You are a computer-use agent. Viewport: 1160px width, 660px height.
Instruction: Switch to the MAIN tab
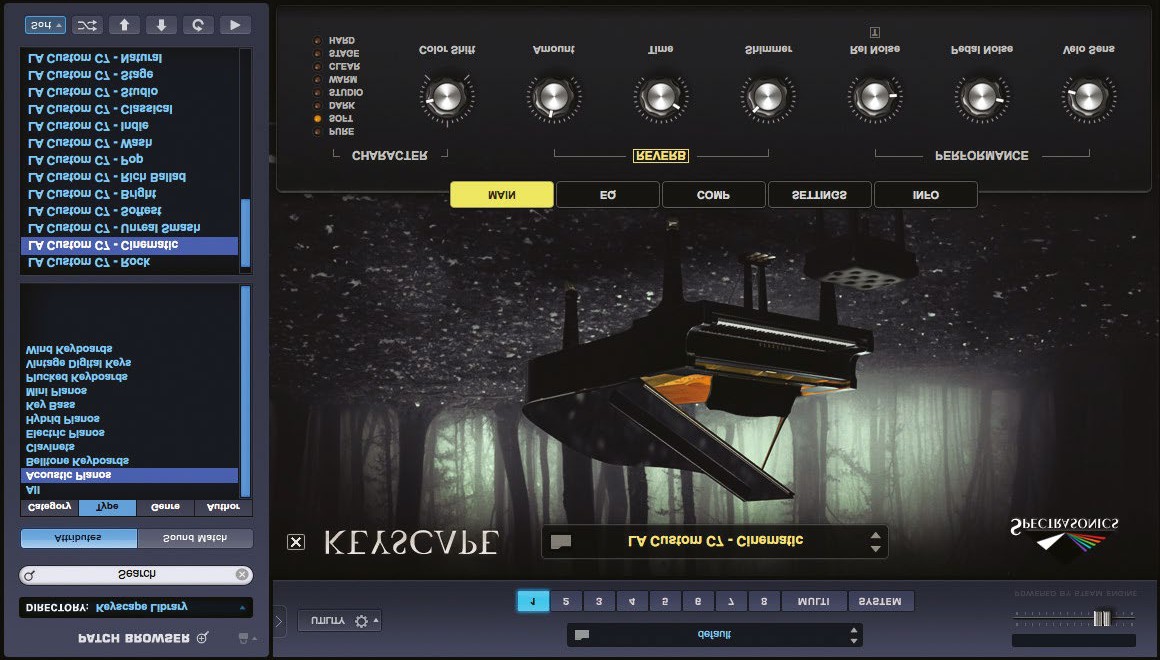502,195
